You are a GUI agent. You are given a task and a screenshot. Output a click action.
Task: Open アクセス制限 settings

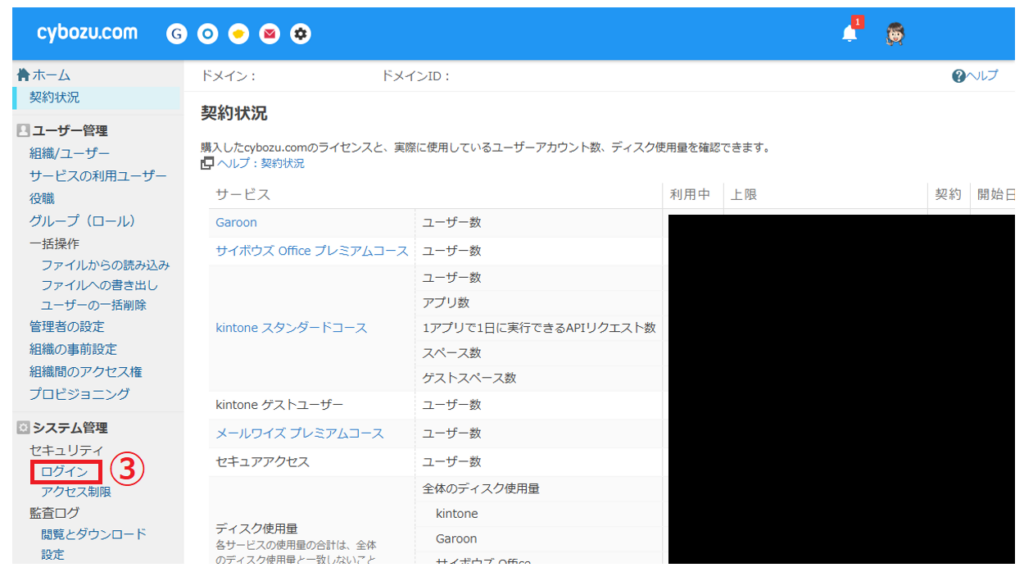click(x=76, y=492)
